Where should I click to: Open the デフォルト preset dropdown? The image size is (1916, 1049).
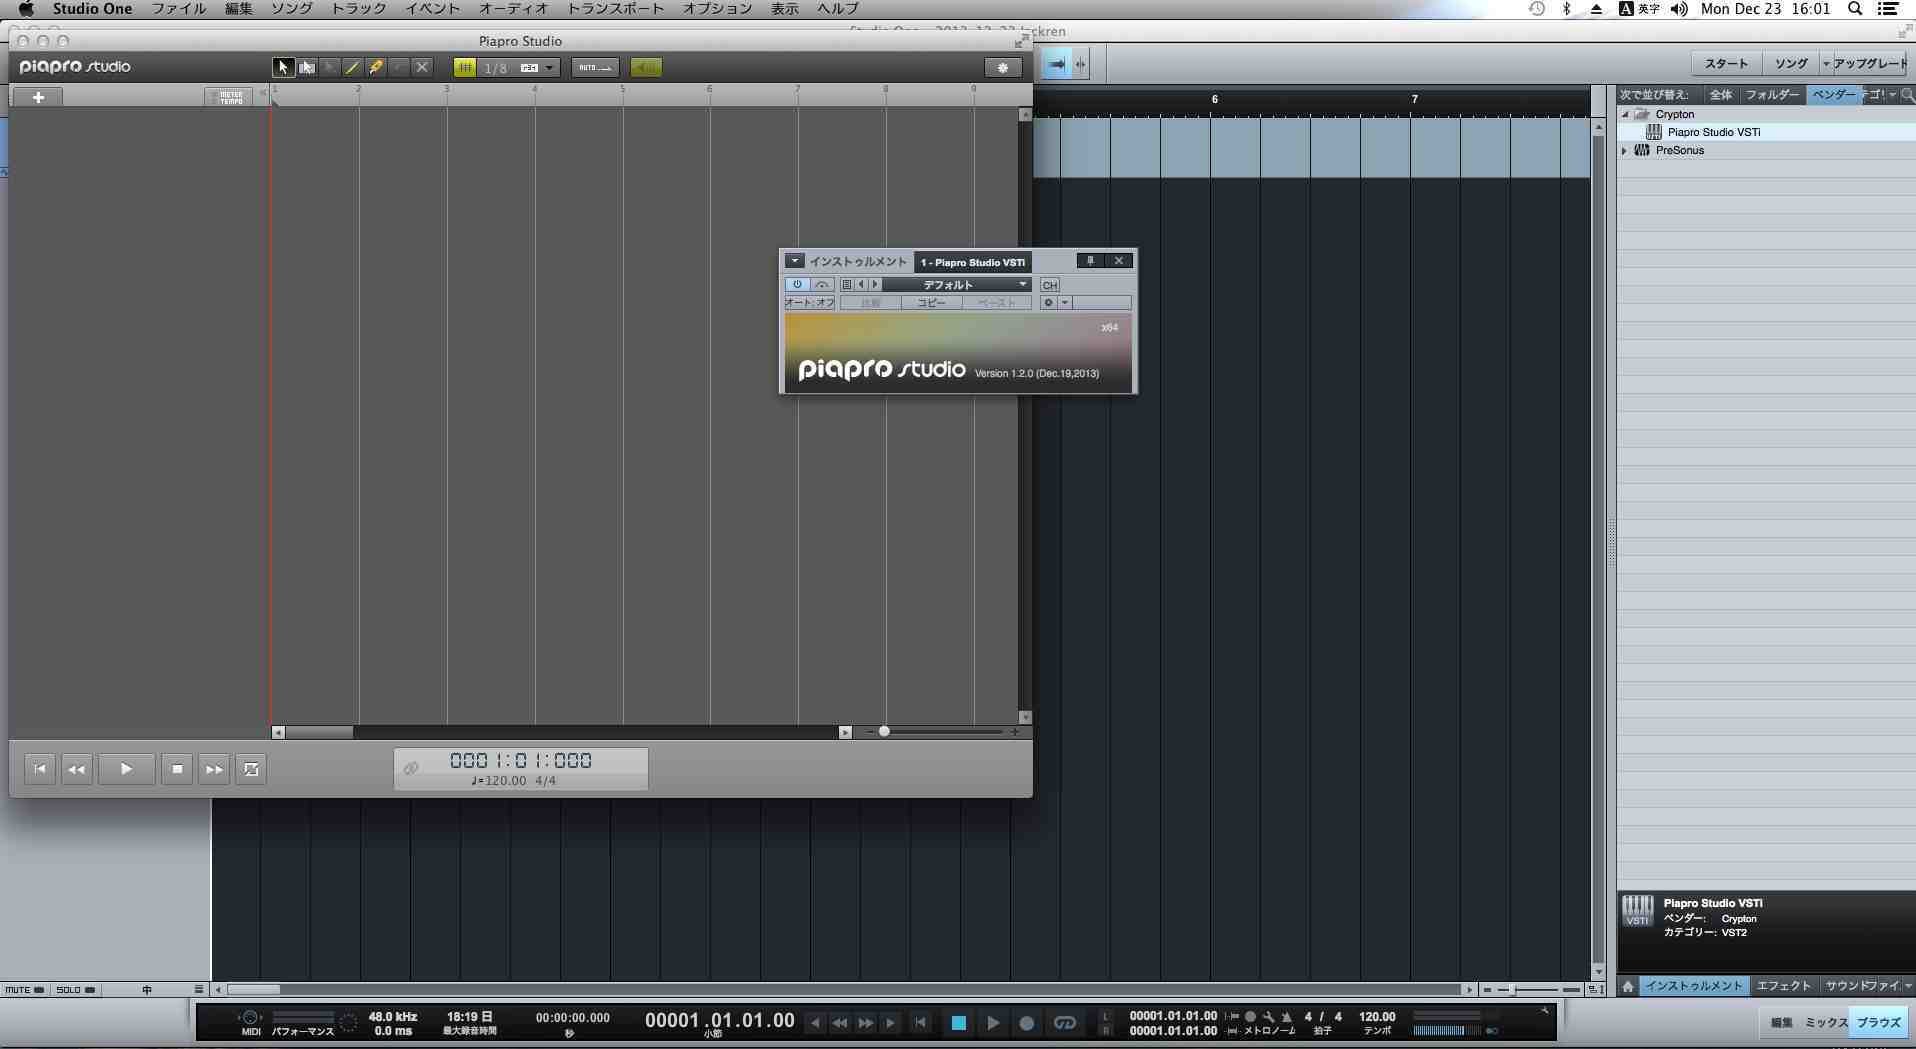pyautogui.click(x=957, y=285)
